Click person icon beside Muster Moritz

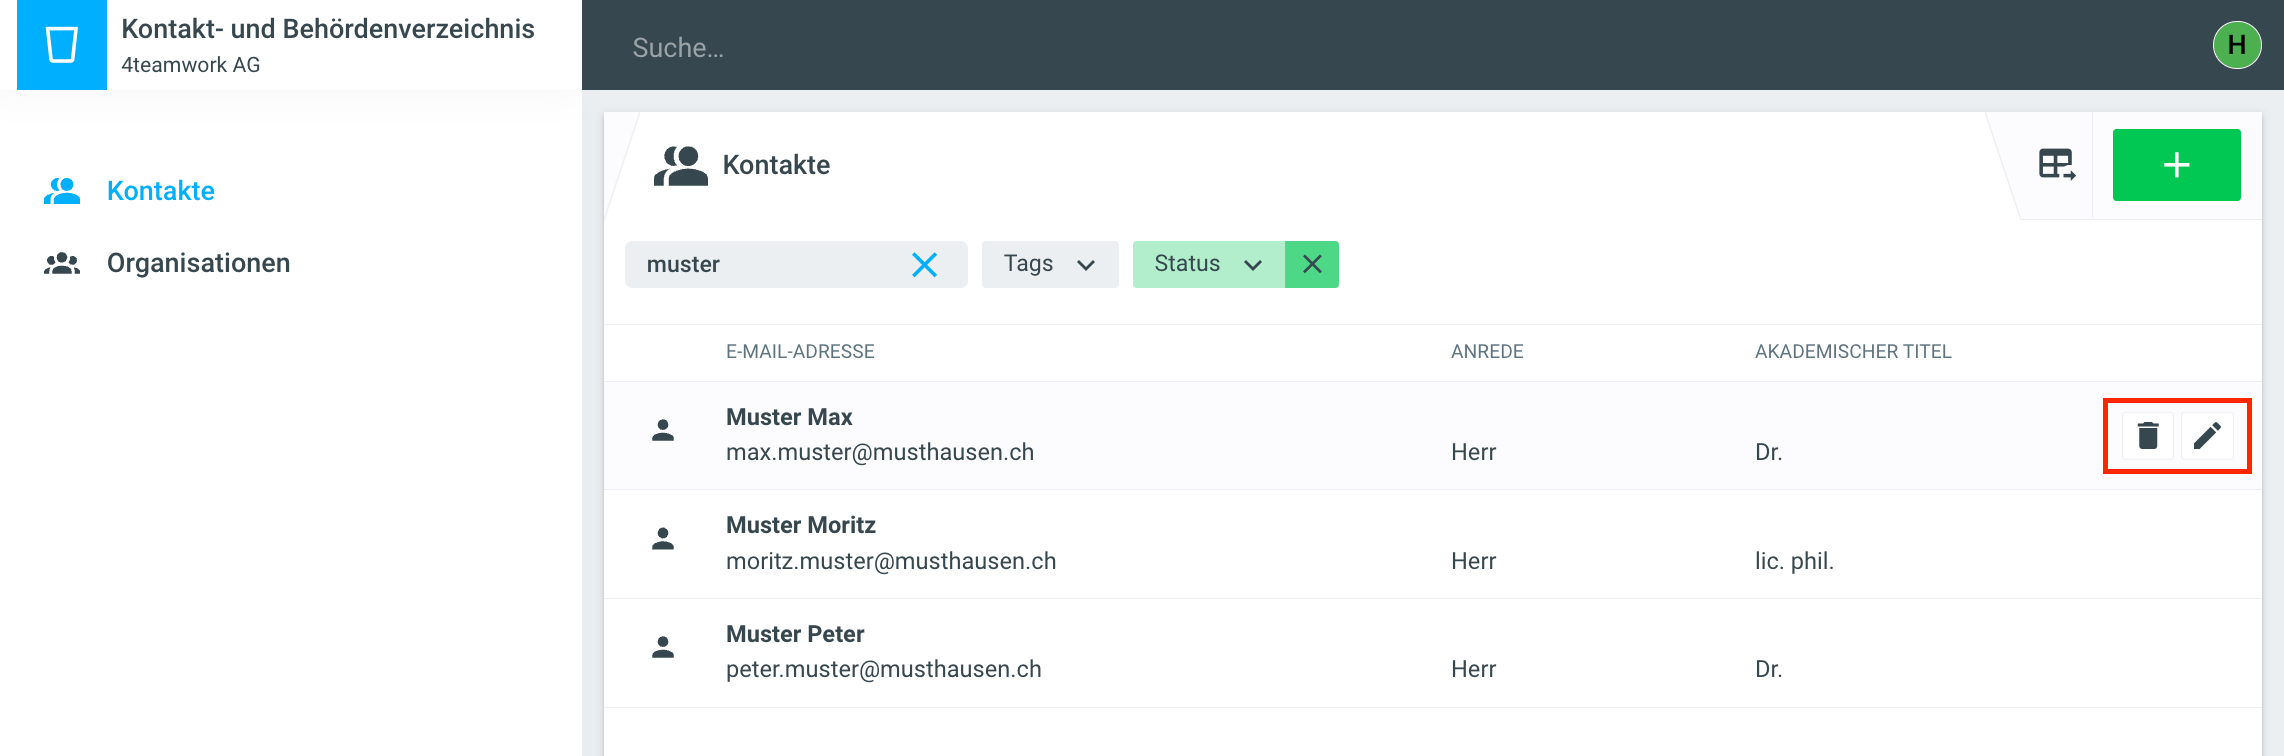(x=663, y=540)
